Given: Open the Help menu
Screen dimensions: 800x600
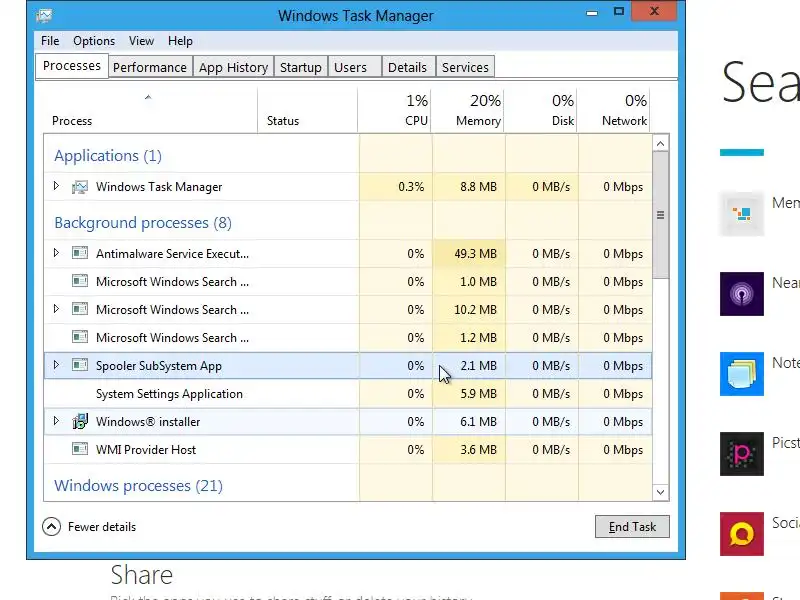Looking at the screenshot, I should point(180,41).
